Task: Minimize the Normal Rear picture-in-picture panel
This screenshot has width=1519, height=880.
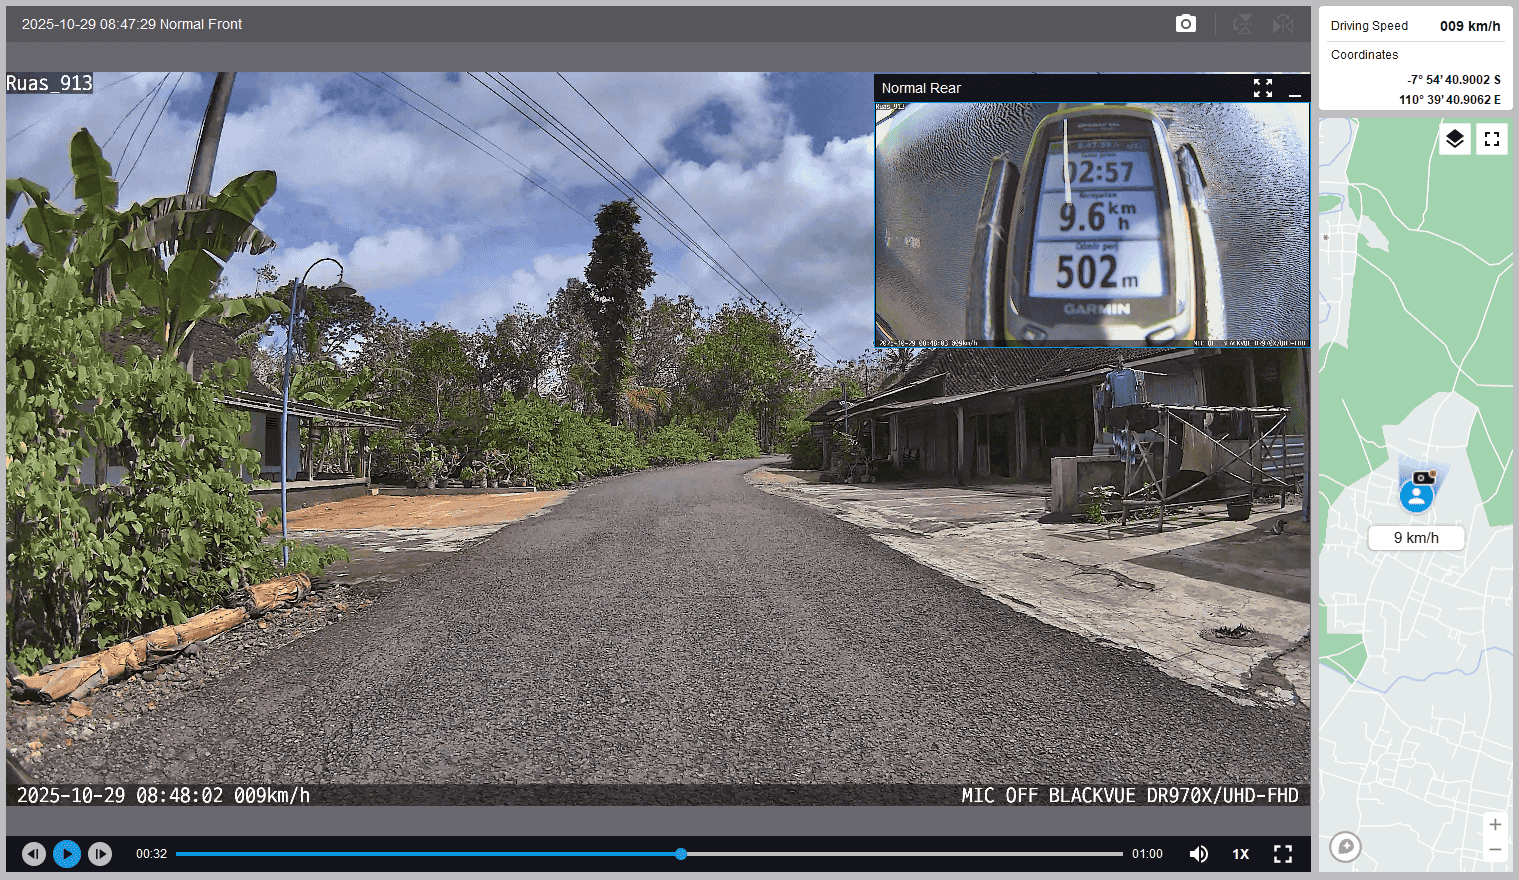Action: (1295, 88)
